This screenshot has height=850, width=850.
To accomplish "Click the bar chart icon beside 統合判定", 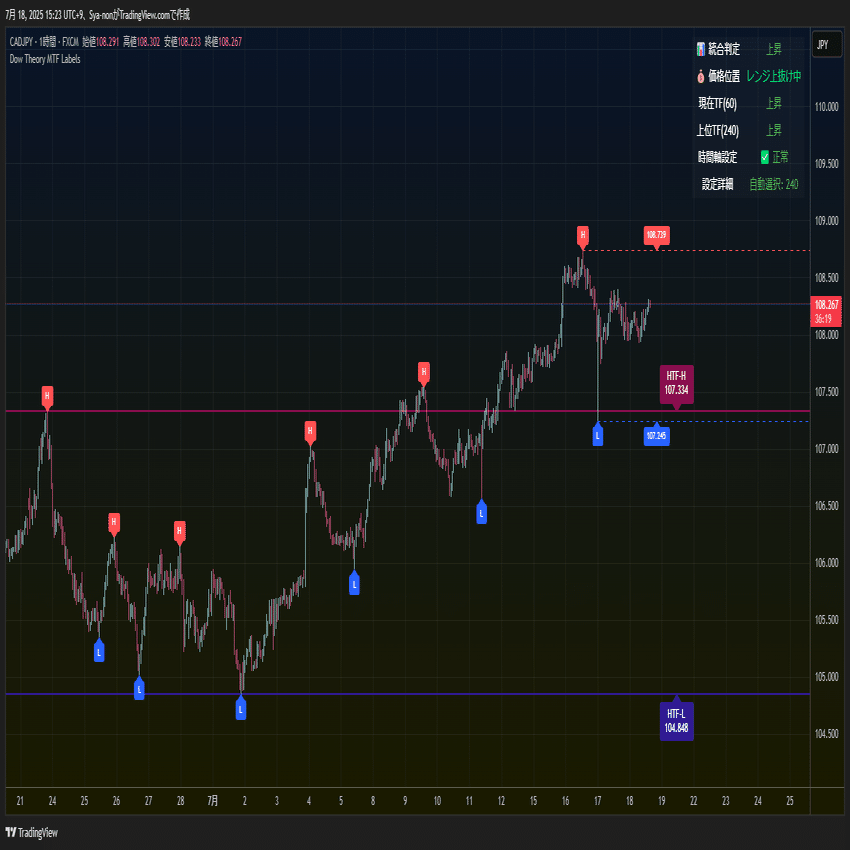I will click(701, 49).
